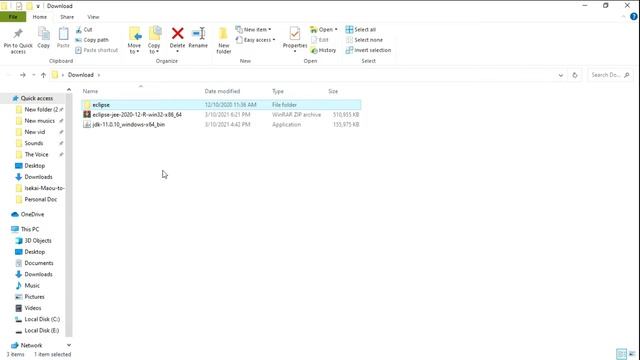Image resolution: width=640 pixels, height=360 pixels.
Task: Open the Easy access dropdown
Action: coord(255,40)
